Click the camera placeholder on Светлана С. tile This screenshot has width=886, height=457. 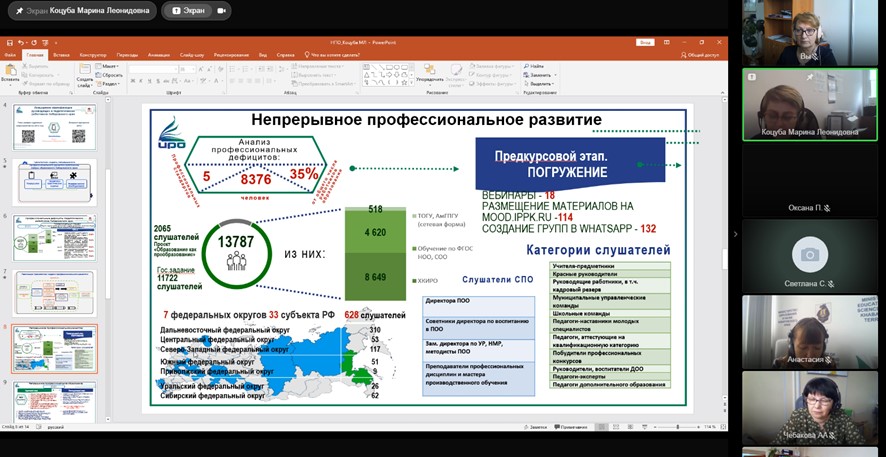coord(810,254)
